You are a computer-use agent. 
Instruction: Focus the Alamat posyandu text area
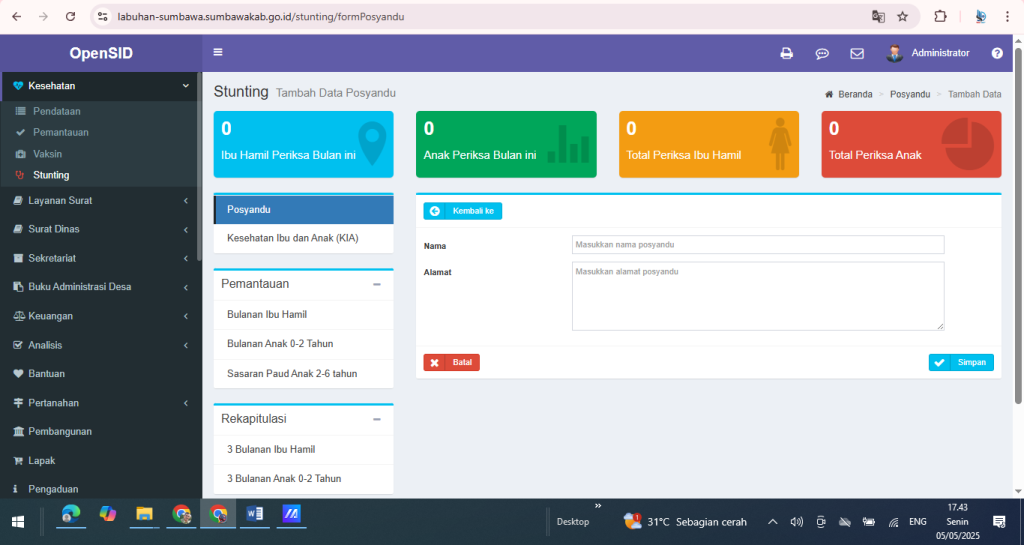(x=758, y=296)
